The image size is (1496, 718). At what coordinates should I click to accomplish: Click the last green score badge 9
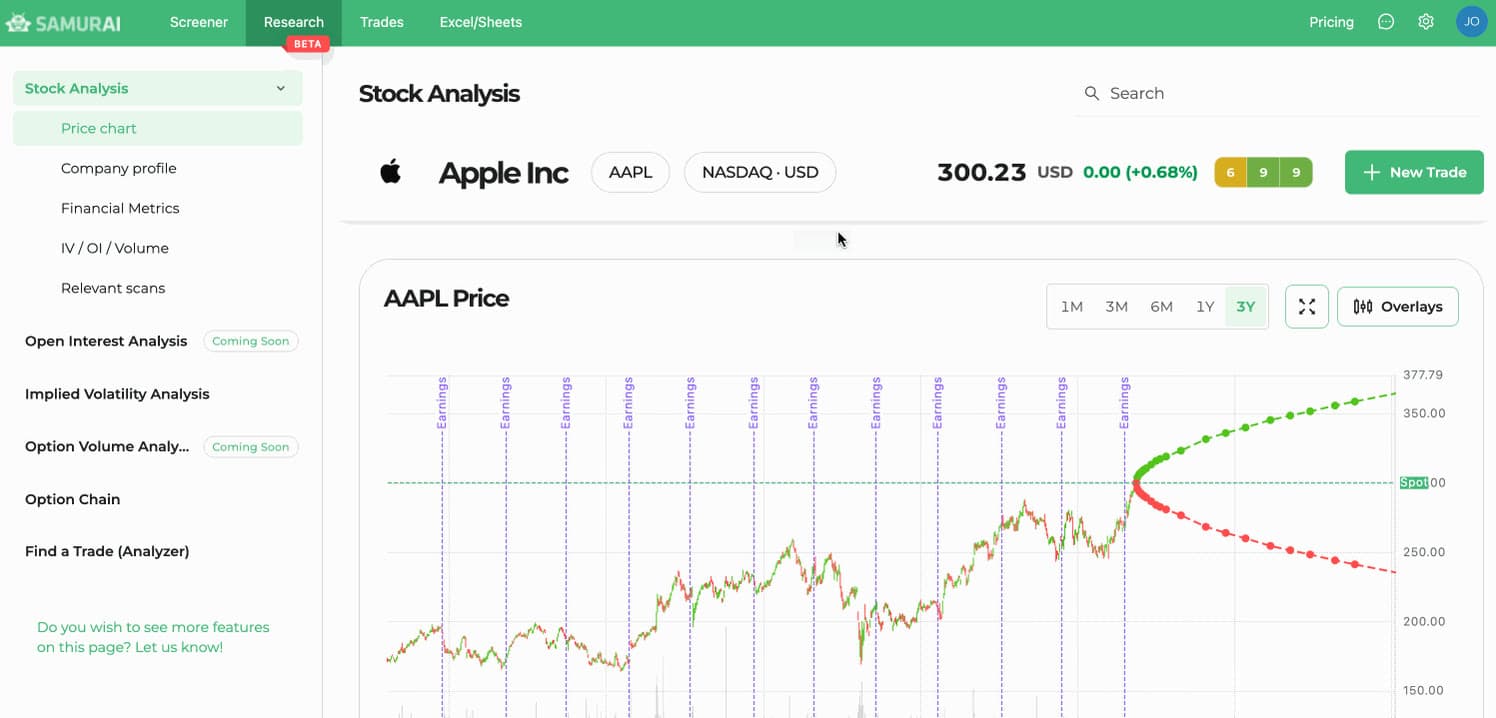click(x=1296, y=172)
